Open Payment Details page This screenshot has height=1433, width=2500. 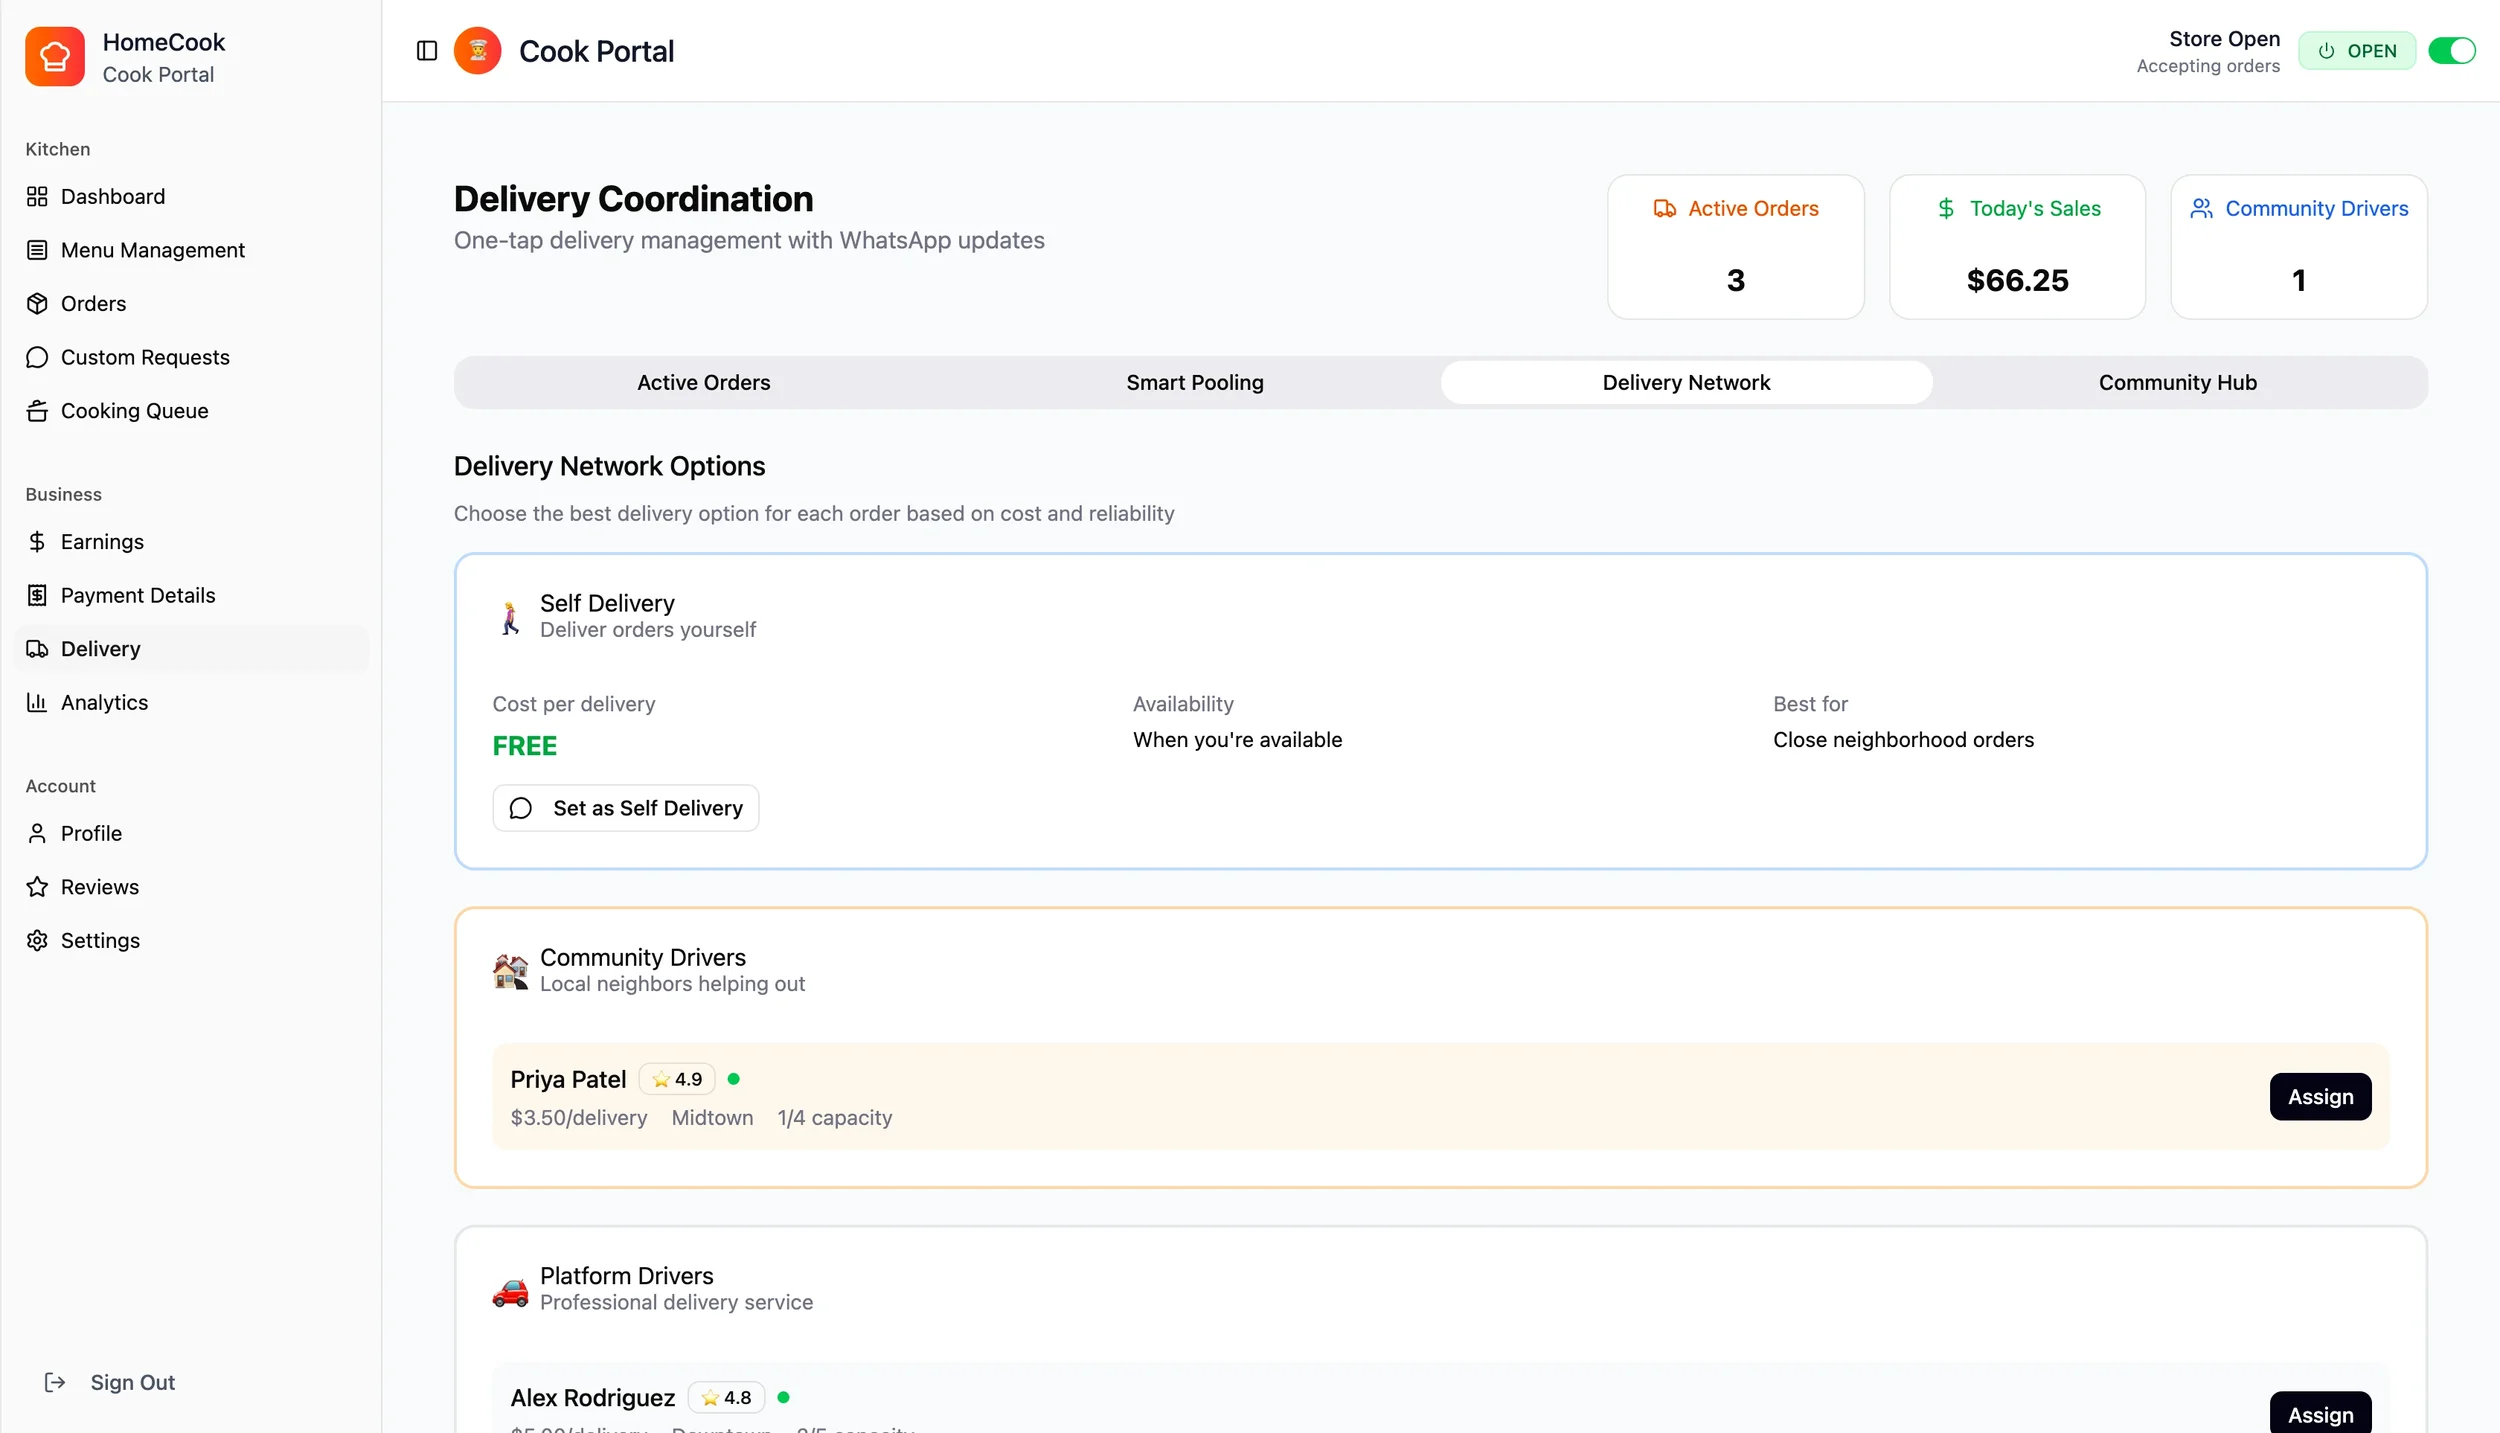[138, 596]
